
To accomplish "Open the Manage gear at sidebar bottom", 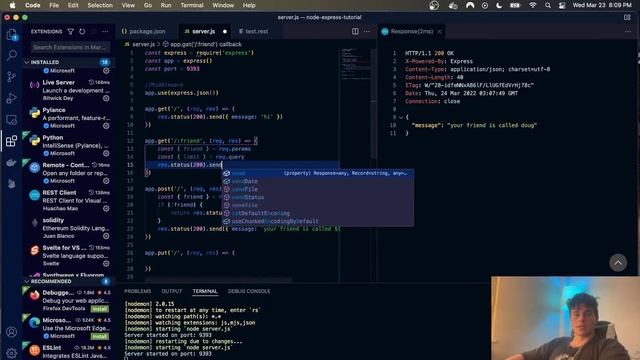I will [x=11, y=353].
